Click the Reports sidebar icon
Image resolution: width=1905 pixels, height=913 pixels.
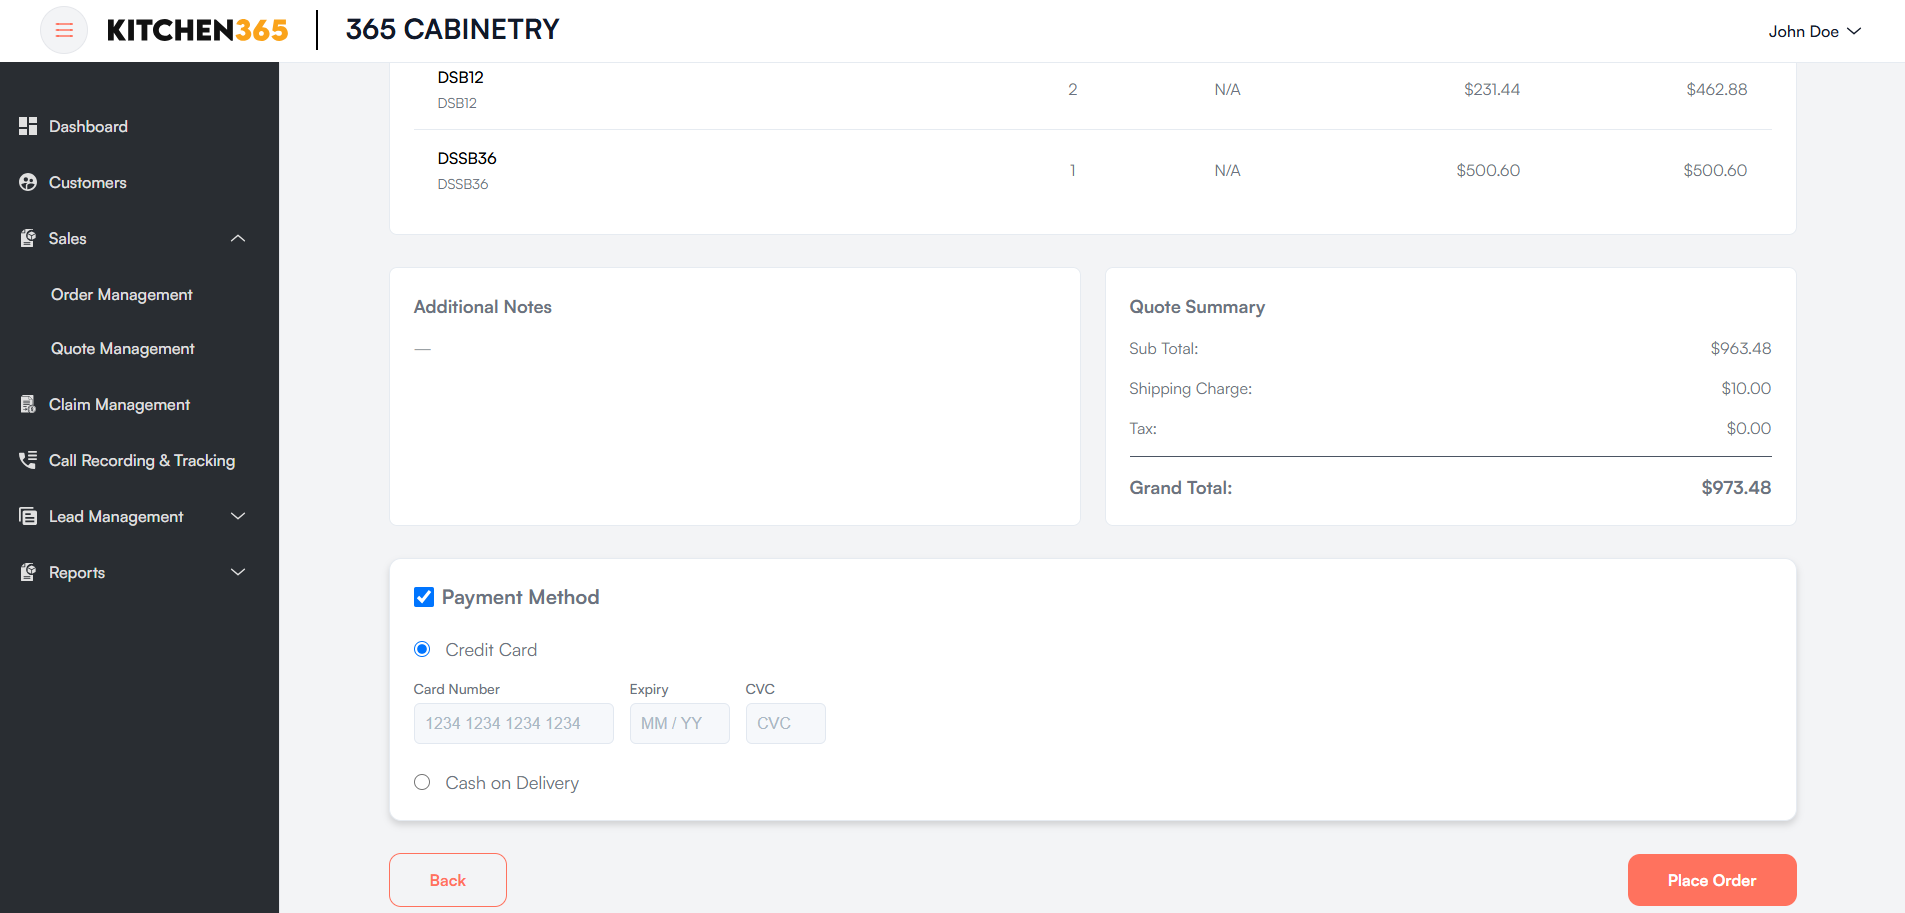point(28,572)
